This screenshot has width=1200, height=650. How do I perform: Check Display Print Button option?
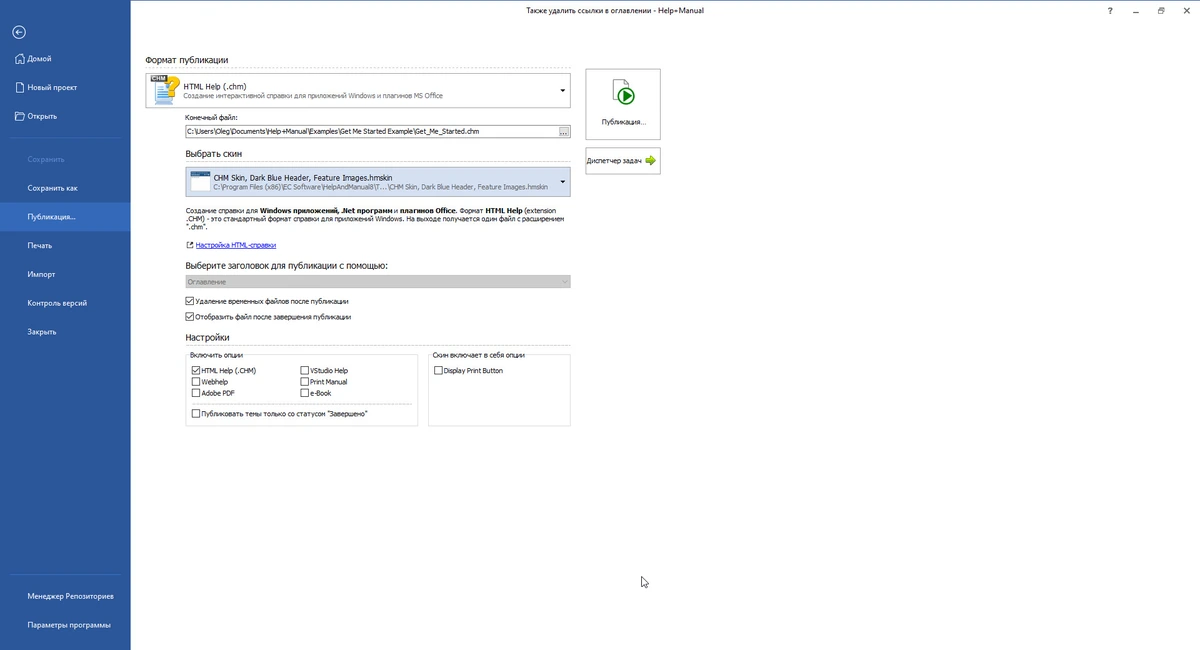438,371
